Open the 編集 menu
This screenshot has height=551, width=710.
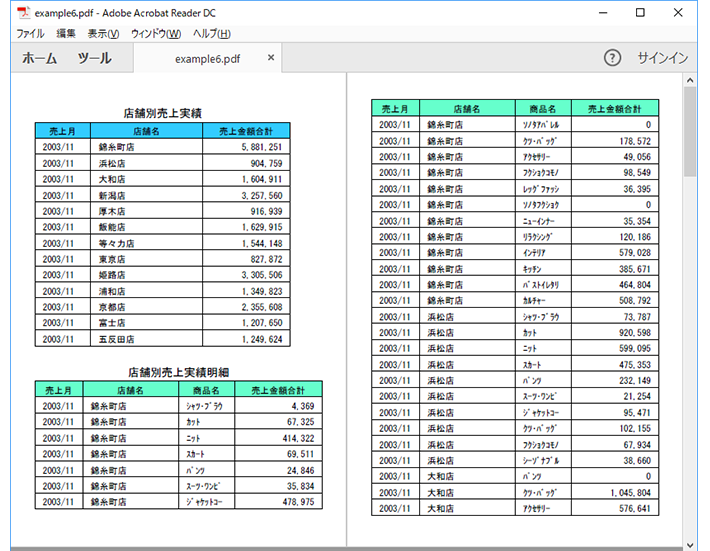point(66,34)
